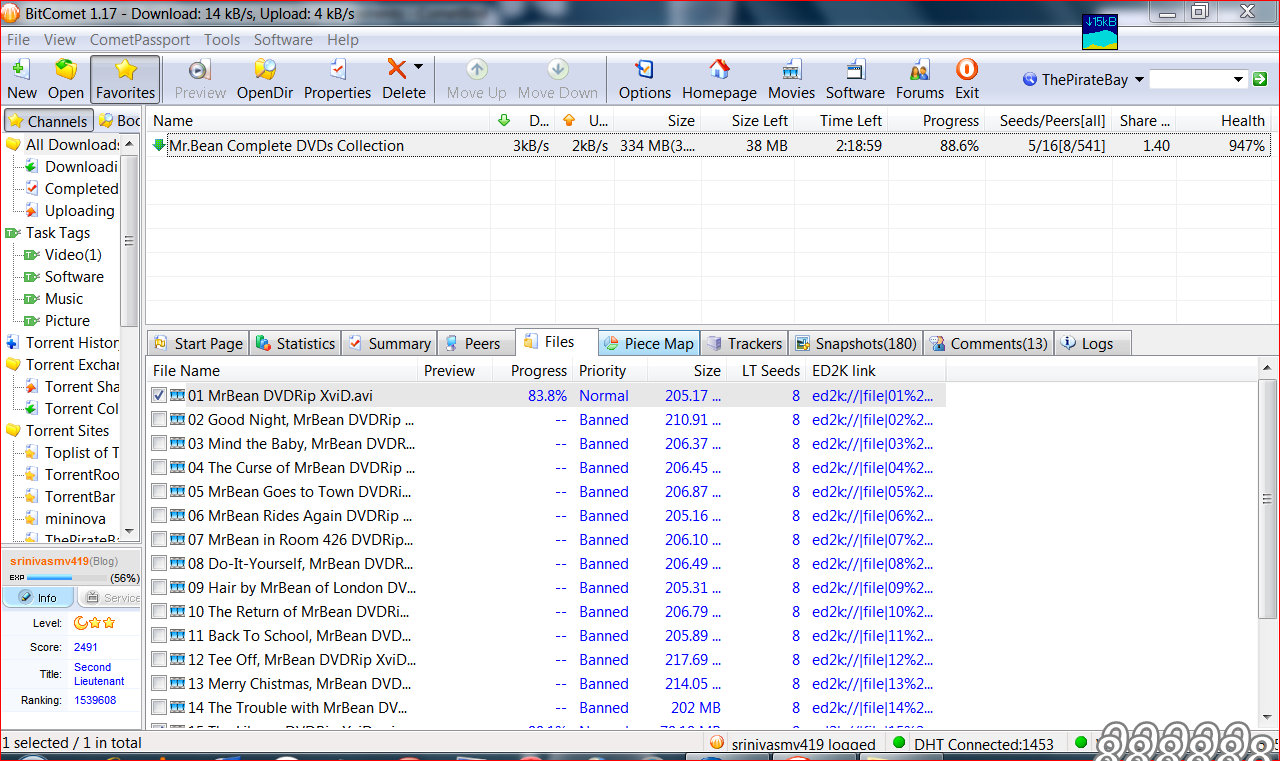Image resolution: width=1280 pixels, height=761 pixels.
Task: Sort task list by Health column
Action: [x=1222, y=120]
